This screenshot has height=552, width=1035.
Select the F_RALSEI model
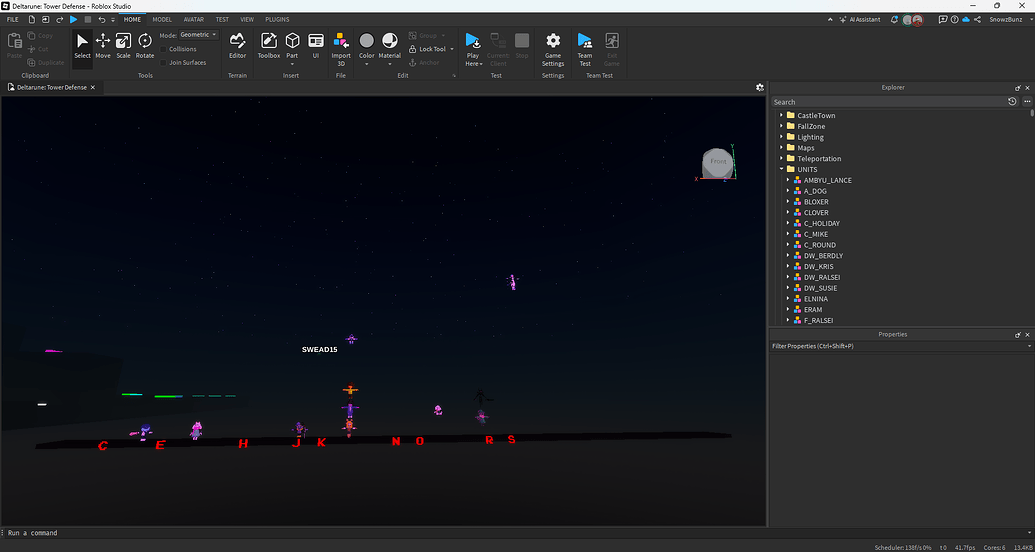(818, 321)
